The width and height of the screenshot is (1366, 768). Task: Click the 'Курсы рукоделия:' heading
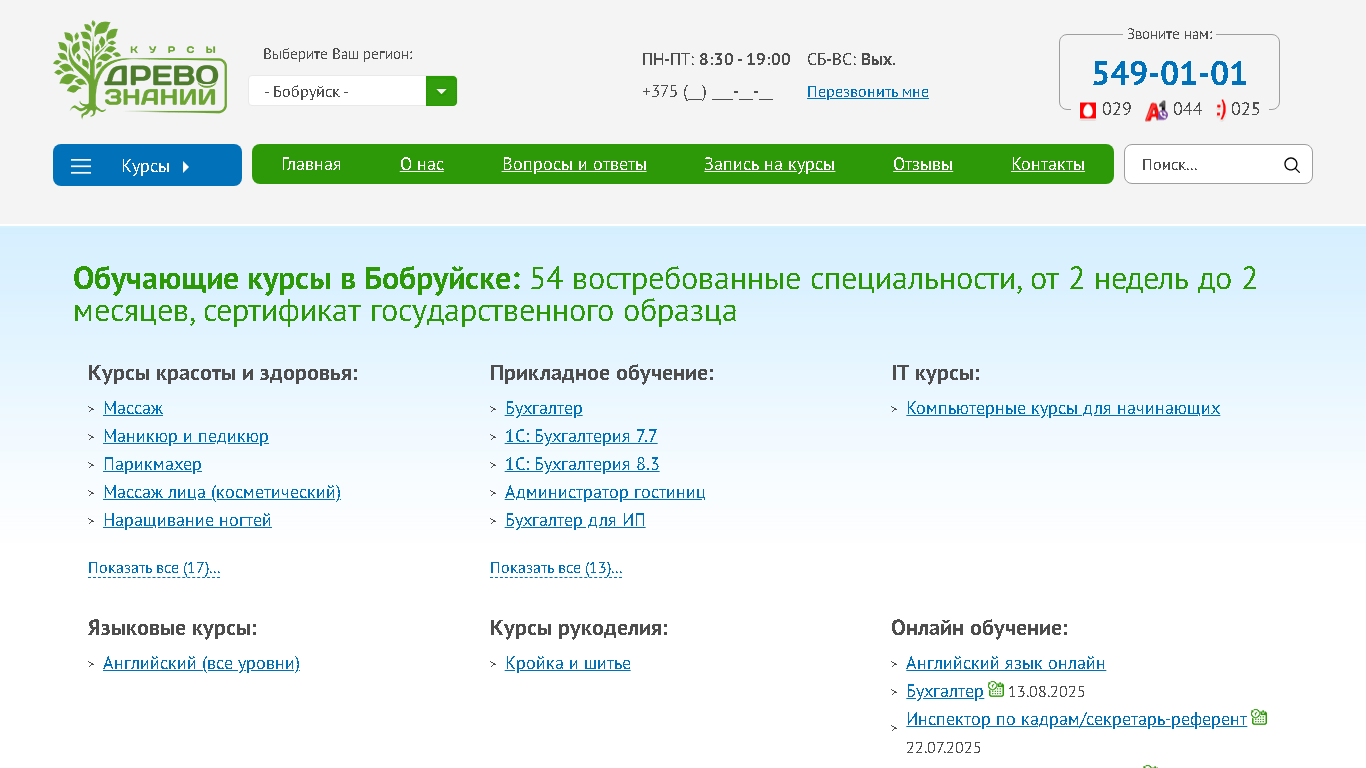(x=579, y=628)
